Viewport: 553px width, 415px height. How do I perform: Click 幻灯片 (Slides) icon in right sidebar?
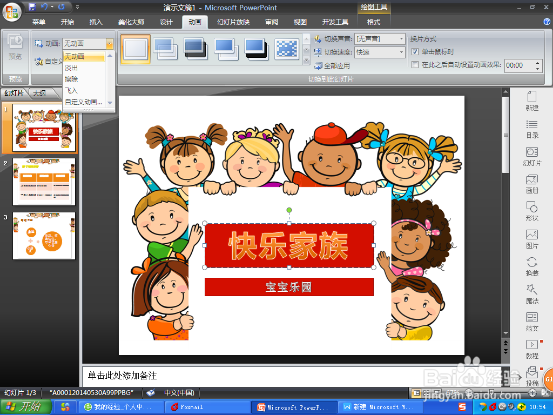coord(532,157)
